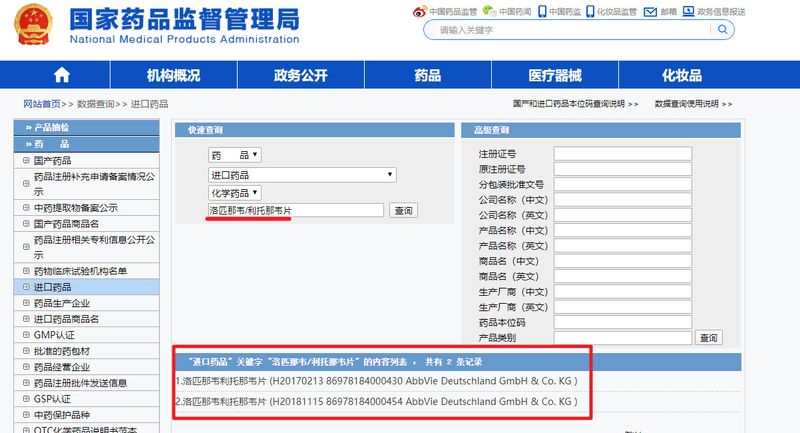Screen dimensions: 800x433
Task: Open the 药 品 category dropdown
Action: (235, 155)
